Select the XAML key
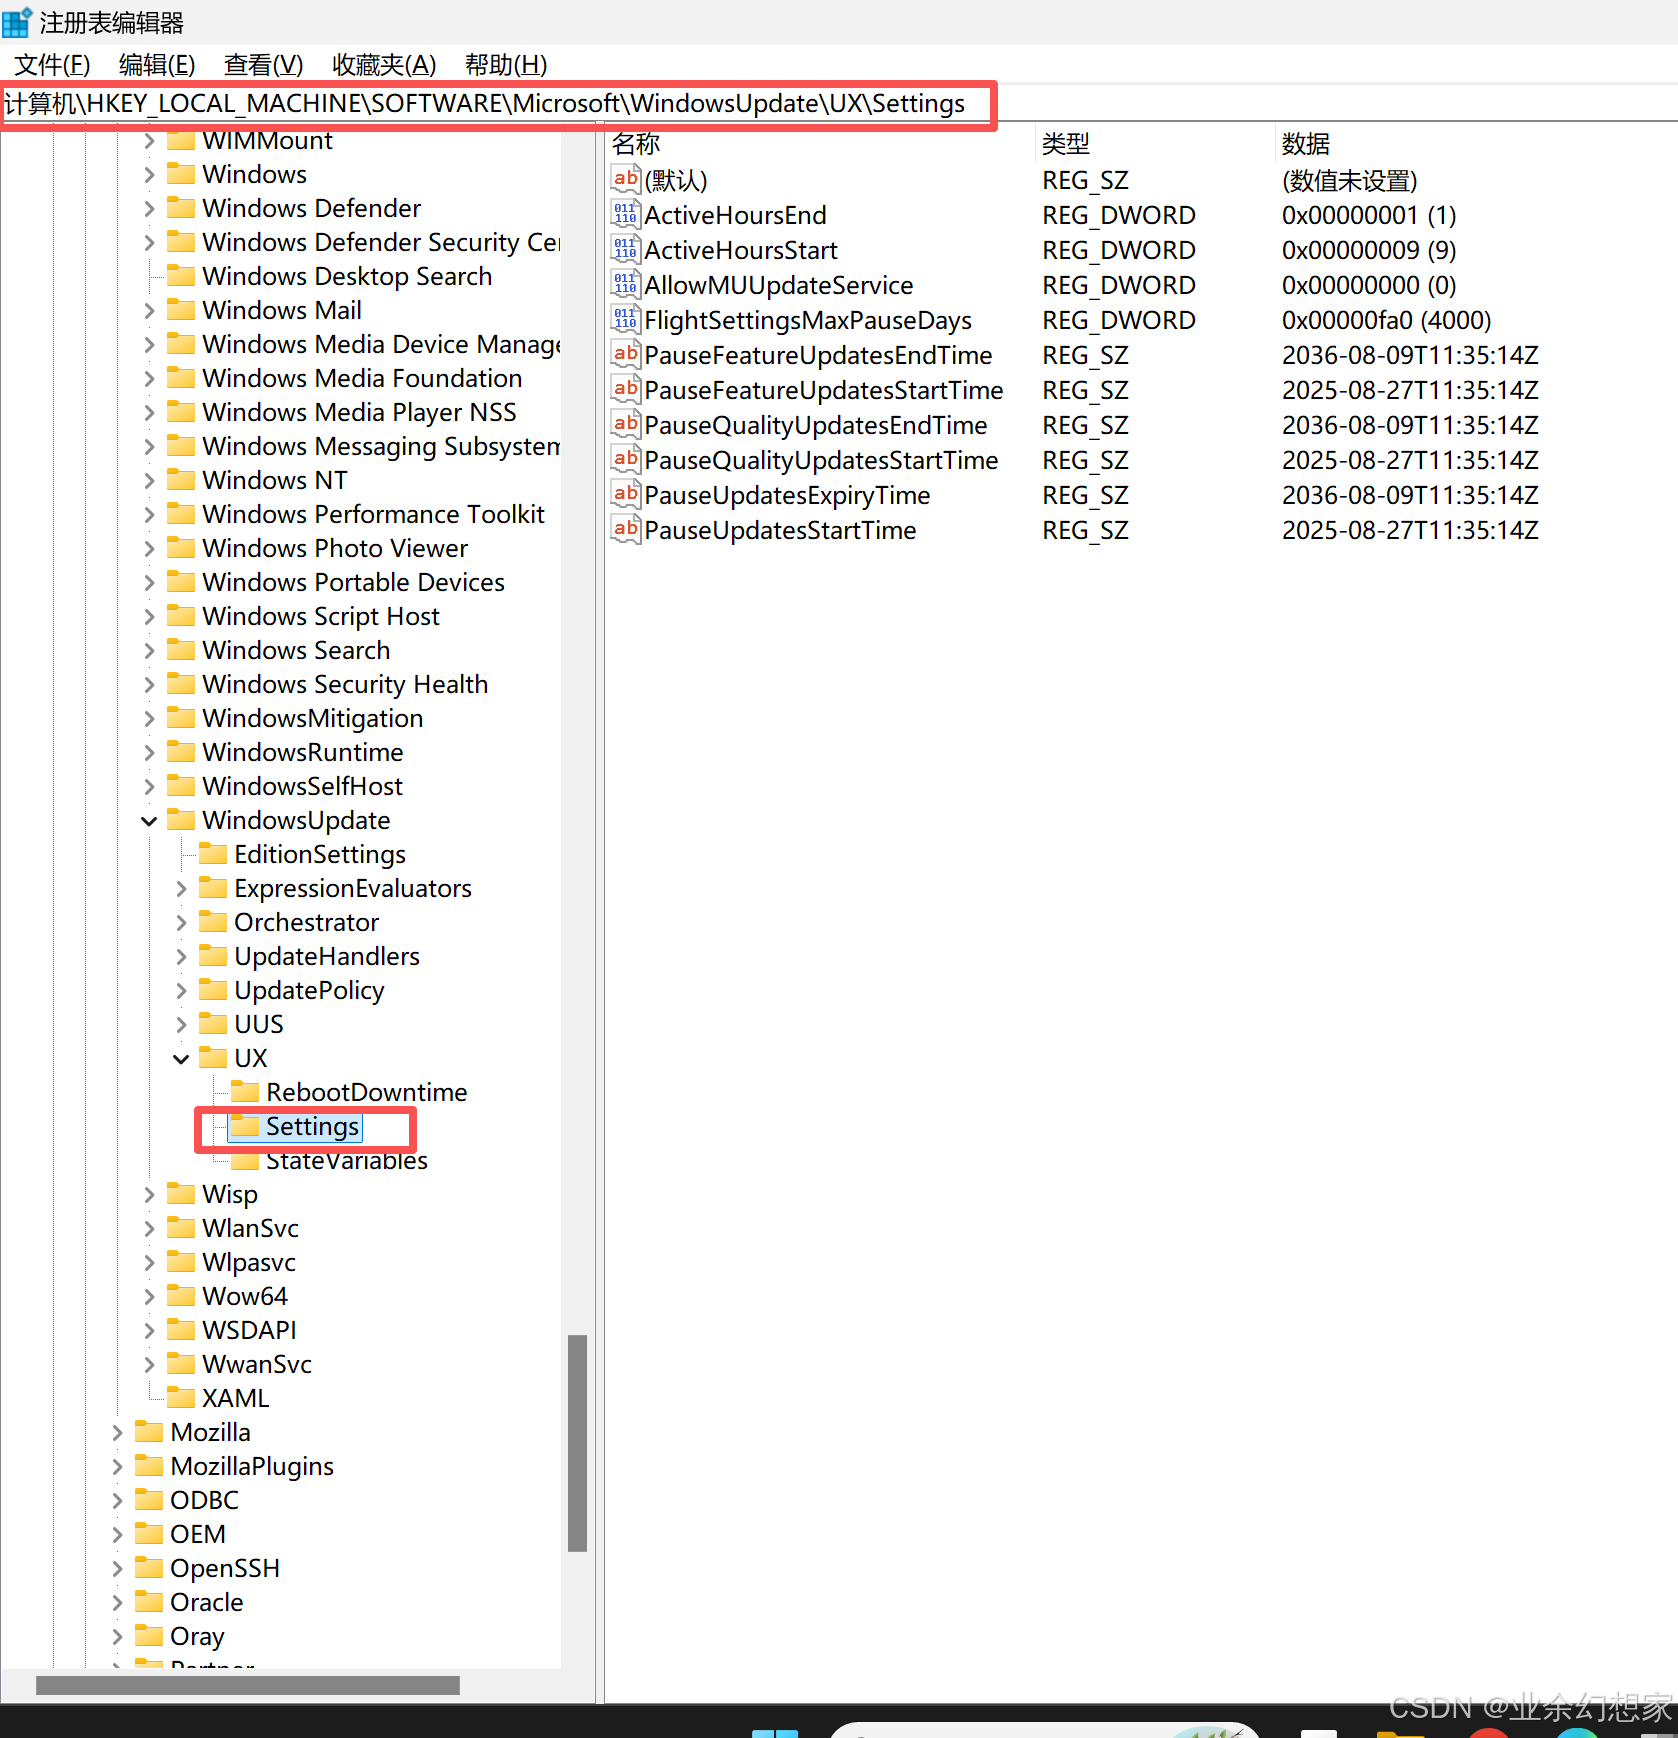 (x=235, y=1398)
